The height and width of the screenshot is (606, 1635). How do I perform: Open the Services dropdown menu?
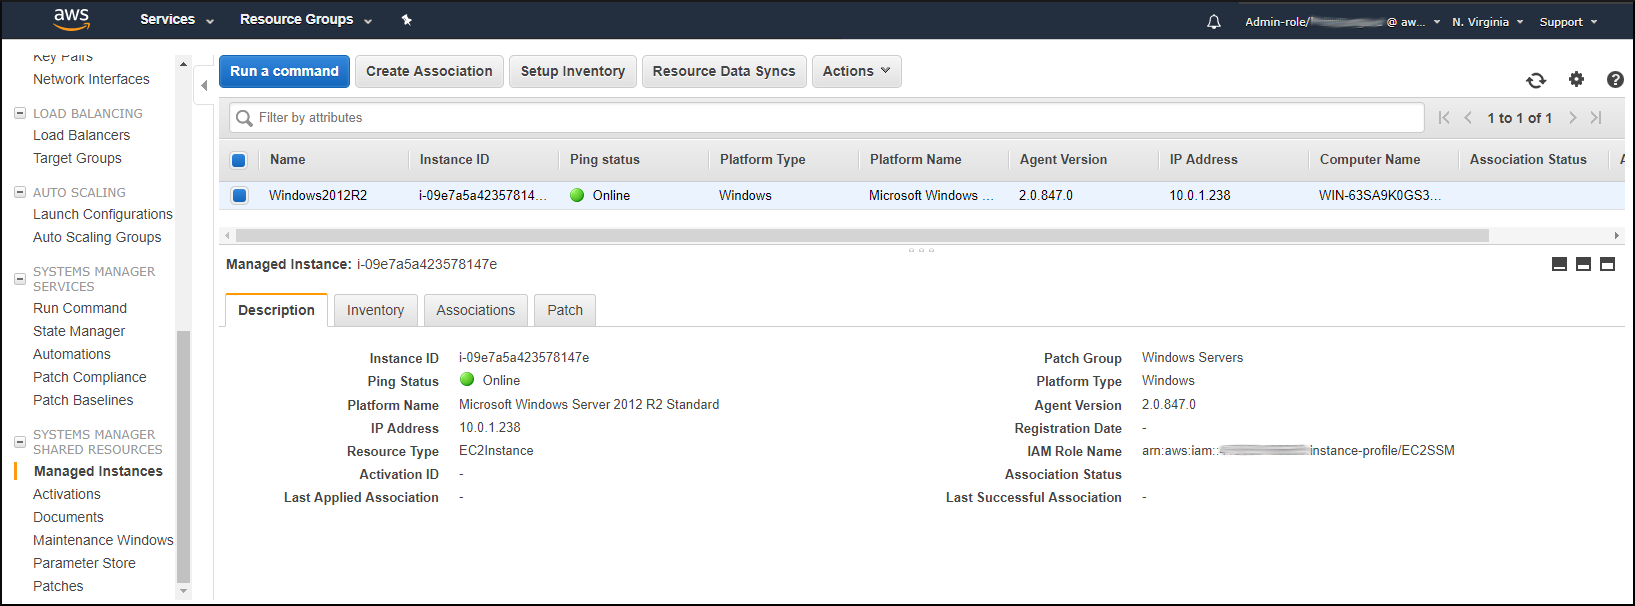click(177, 20)
